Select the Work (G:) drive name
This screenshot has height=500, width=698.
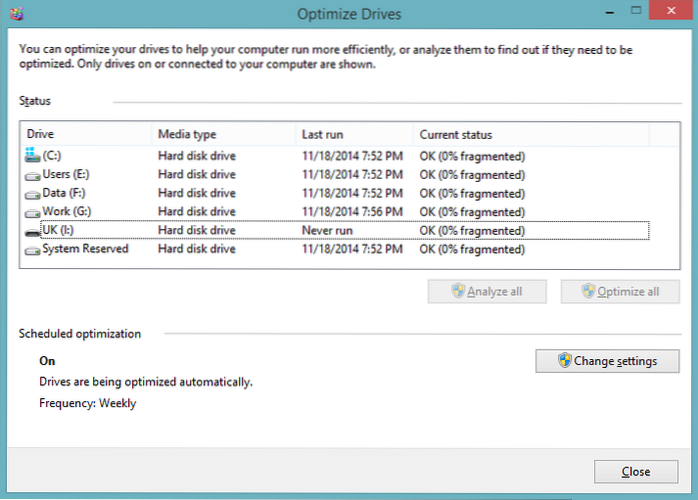pyautogui.click(x=67, y=211)
